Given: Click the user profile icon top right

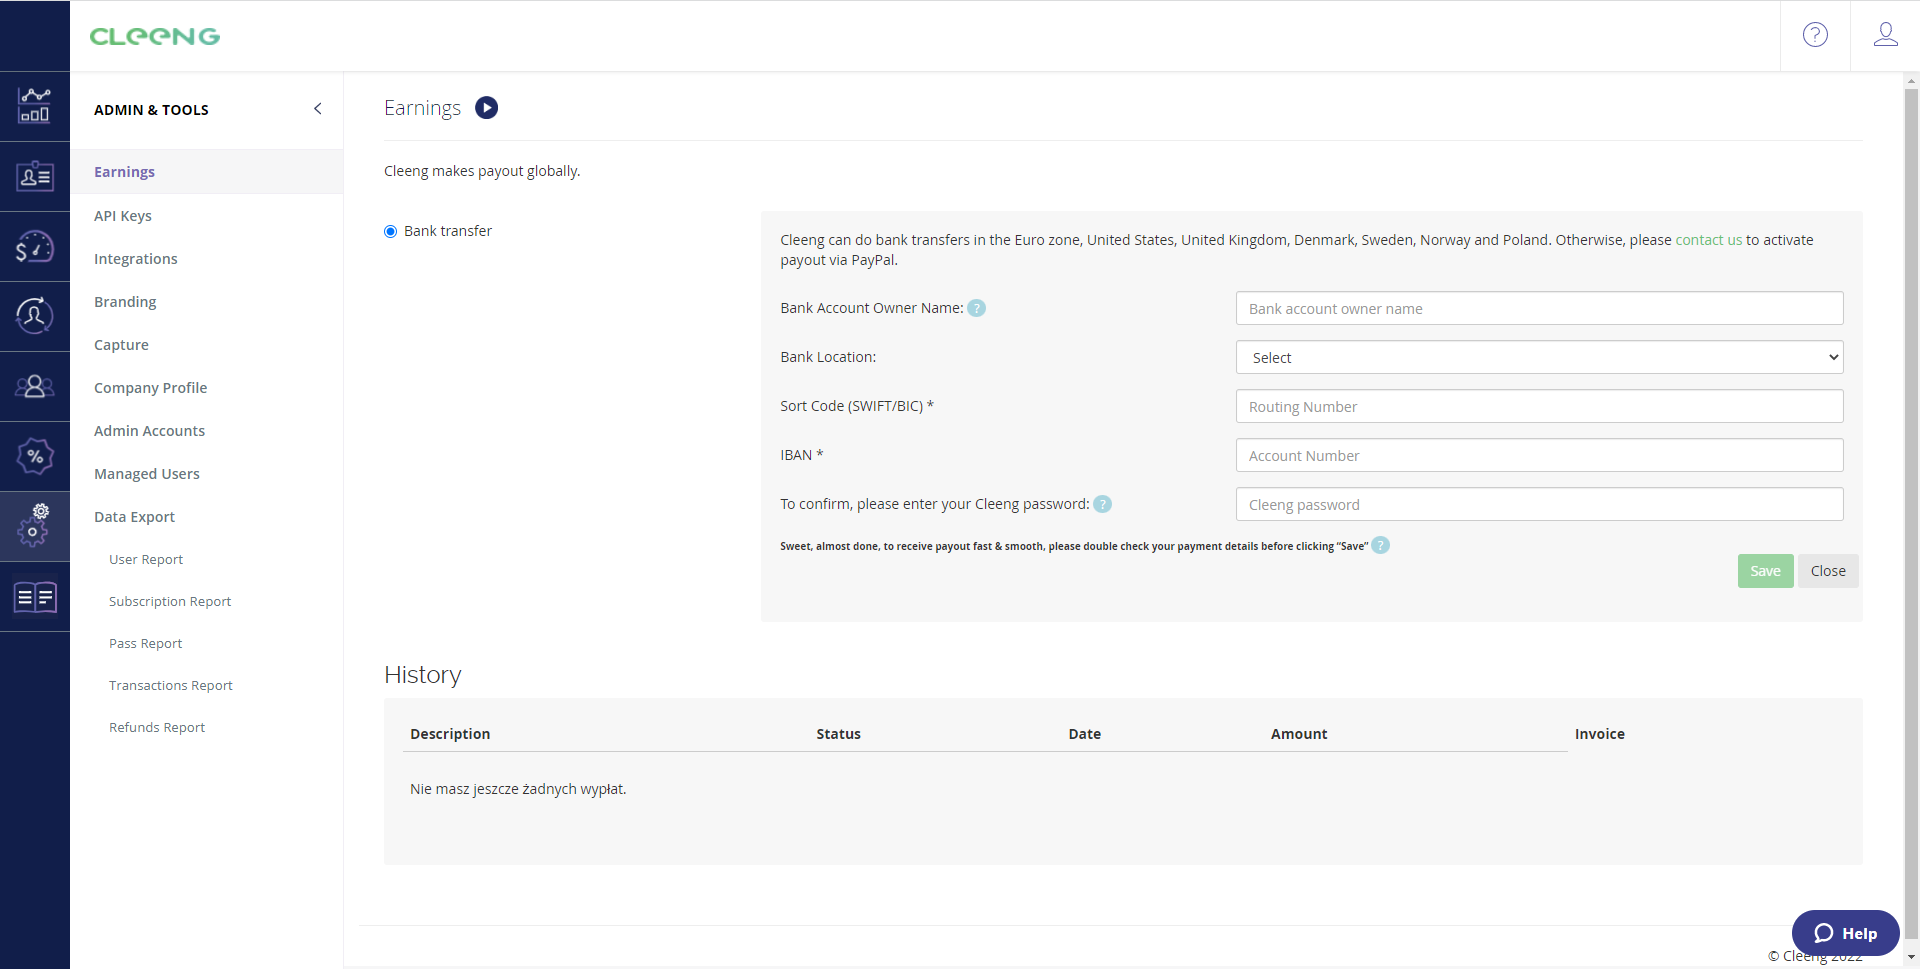Looking at the screenshot, I should coord(1886,35).
